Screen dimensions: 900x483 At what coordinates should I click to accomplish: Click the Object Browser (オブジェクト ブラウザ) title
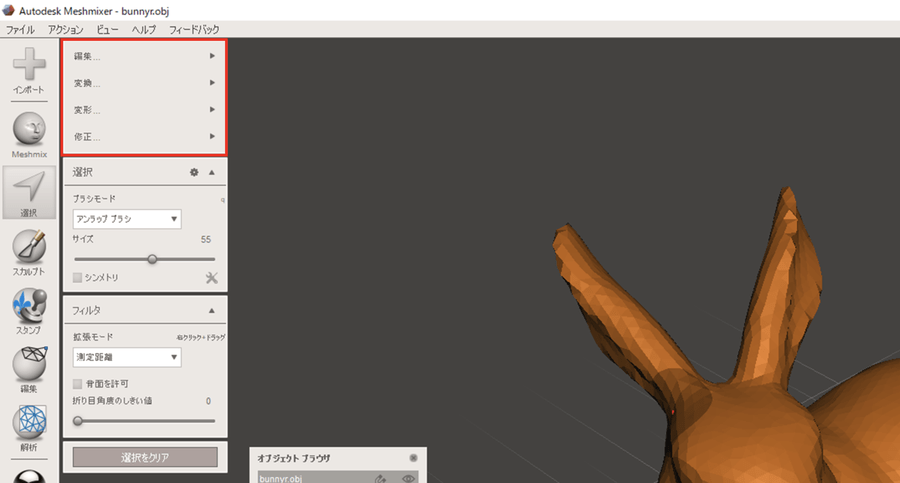point(294,458)
